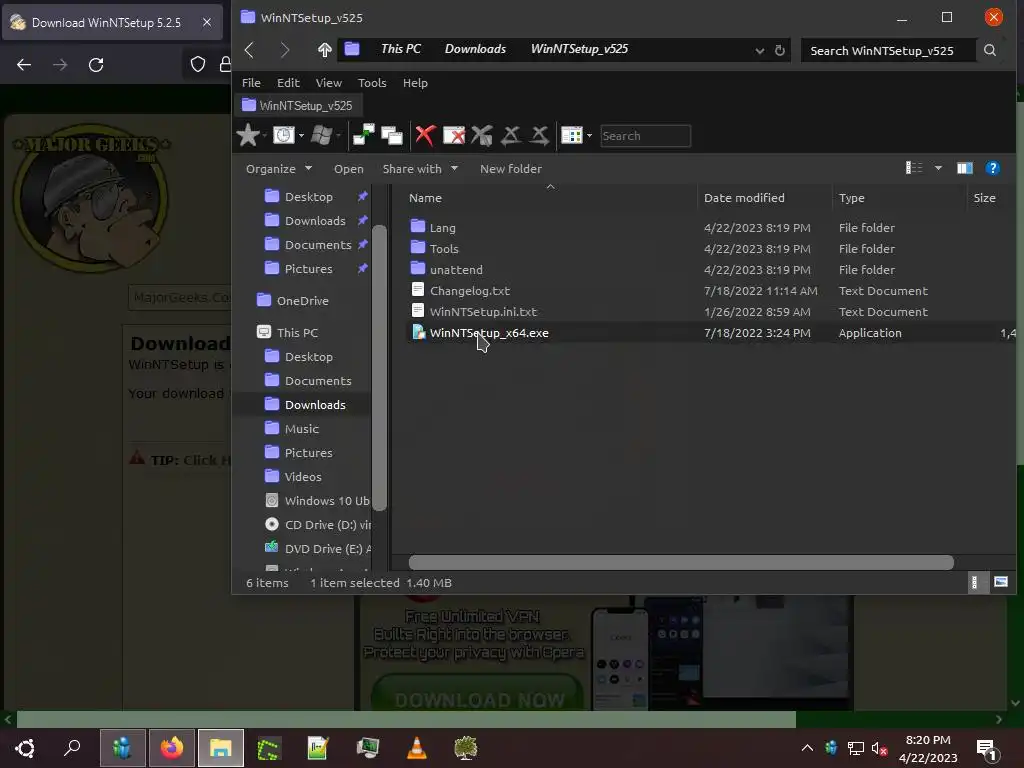The width and height of the screenshot is (1024, 768).
Task: Click the magnifier search icon in Explorer
Action: point(990,50)
